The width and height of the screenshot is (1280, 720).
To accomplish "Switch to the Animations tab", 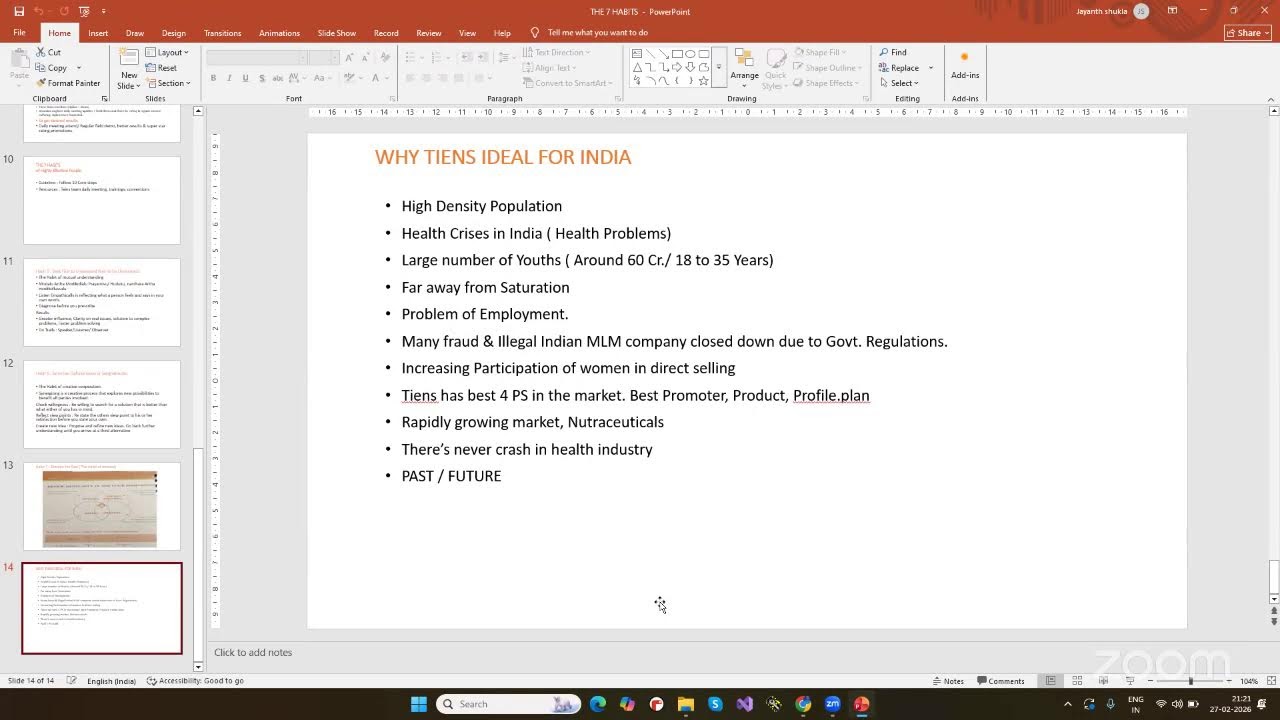I will tap(279, 33).
